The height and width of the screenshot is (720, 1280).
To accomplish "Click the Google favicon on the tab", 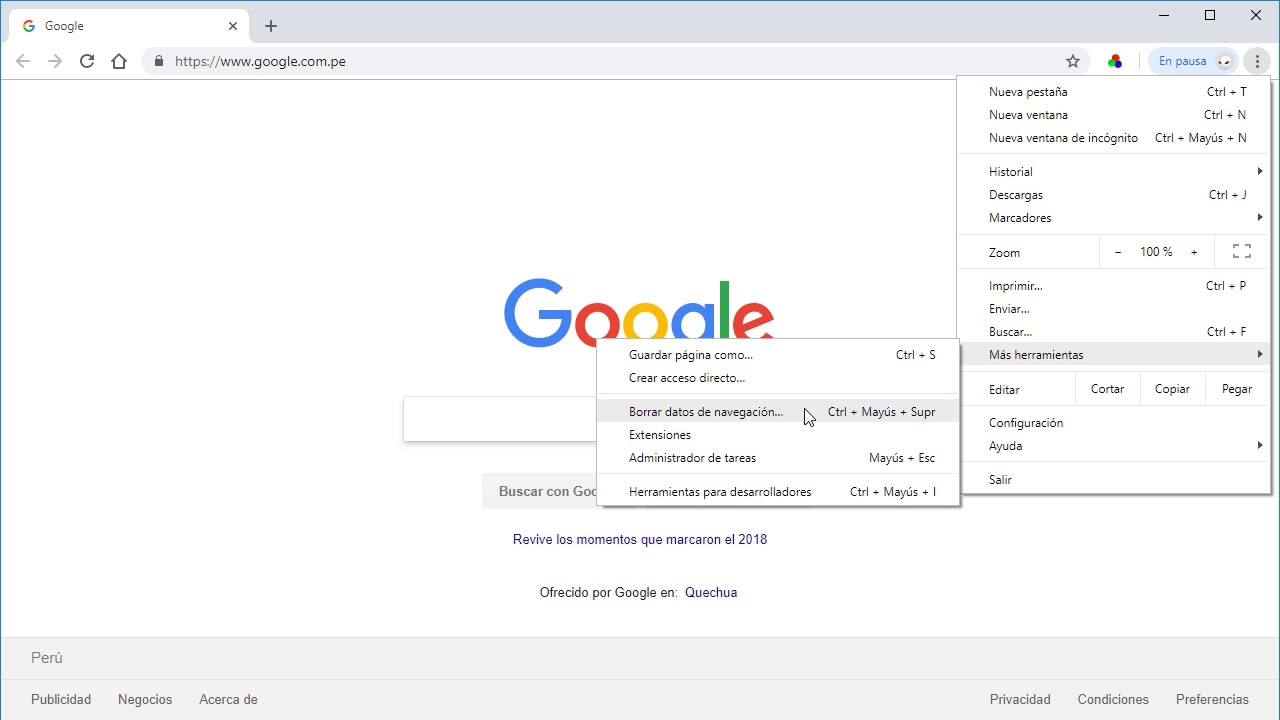I will click(28, 26).
